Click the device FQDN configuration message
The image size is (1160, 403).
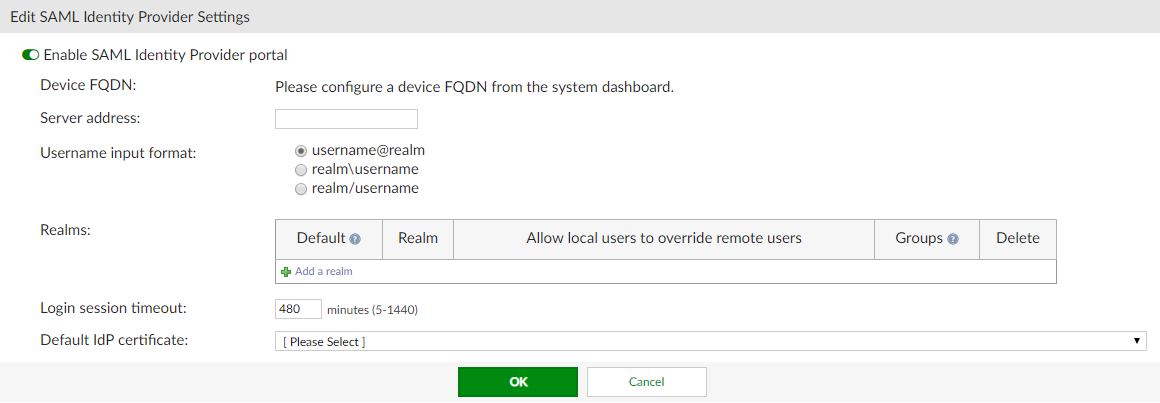pos(474,87)
